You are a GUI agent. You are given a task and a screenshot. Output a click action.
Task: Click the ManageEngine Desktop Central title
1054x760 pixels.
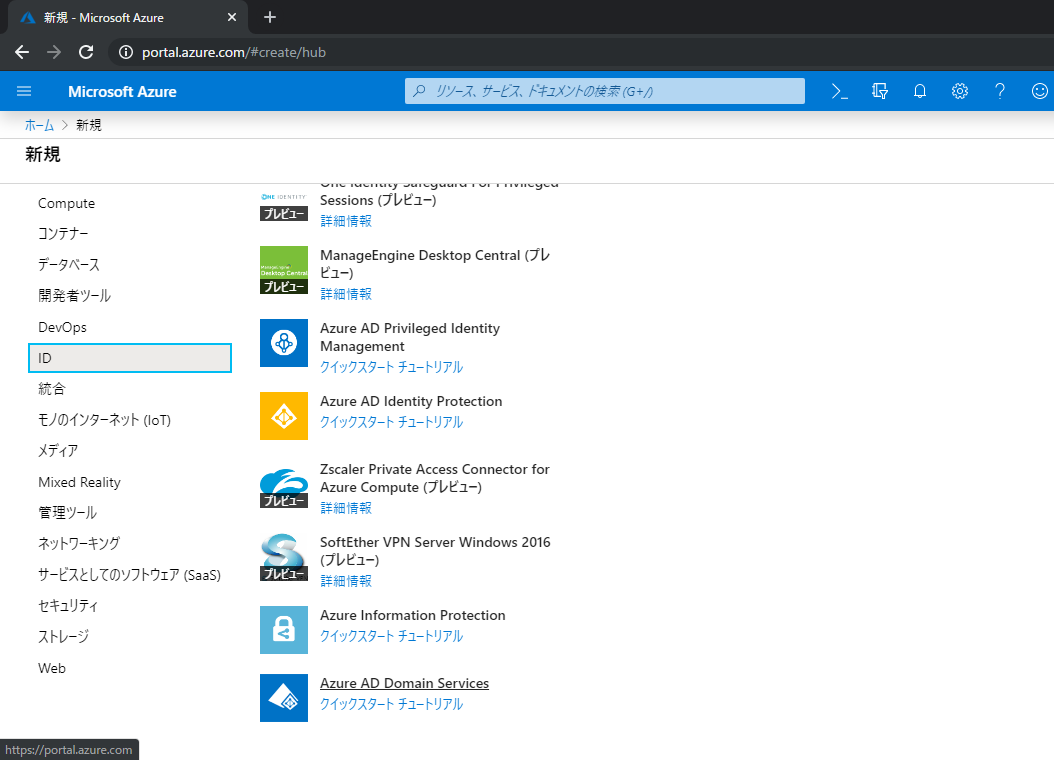pos(435,264)
